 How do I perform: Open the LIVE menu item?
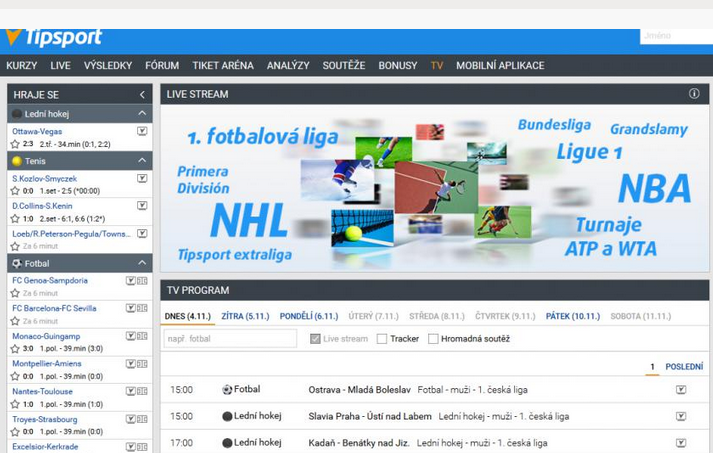(60, 65)
